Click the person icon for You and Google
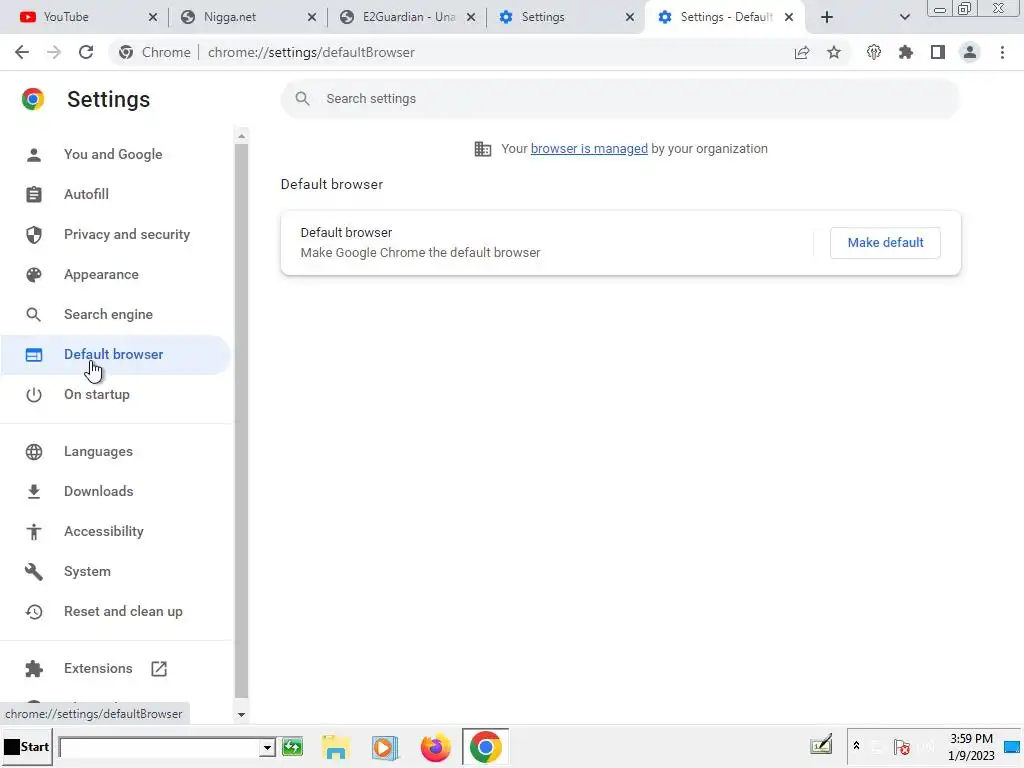The width and height of the screenshot is (1024, 768). pyautogui.click(x=34, y=155)
